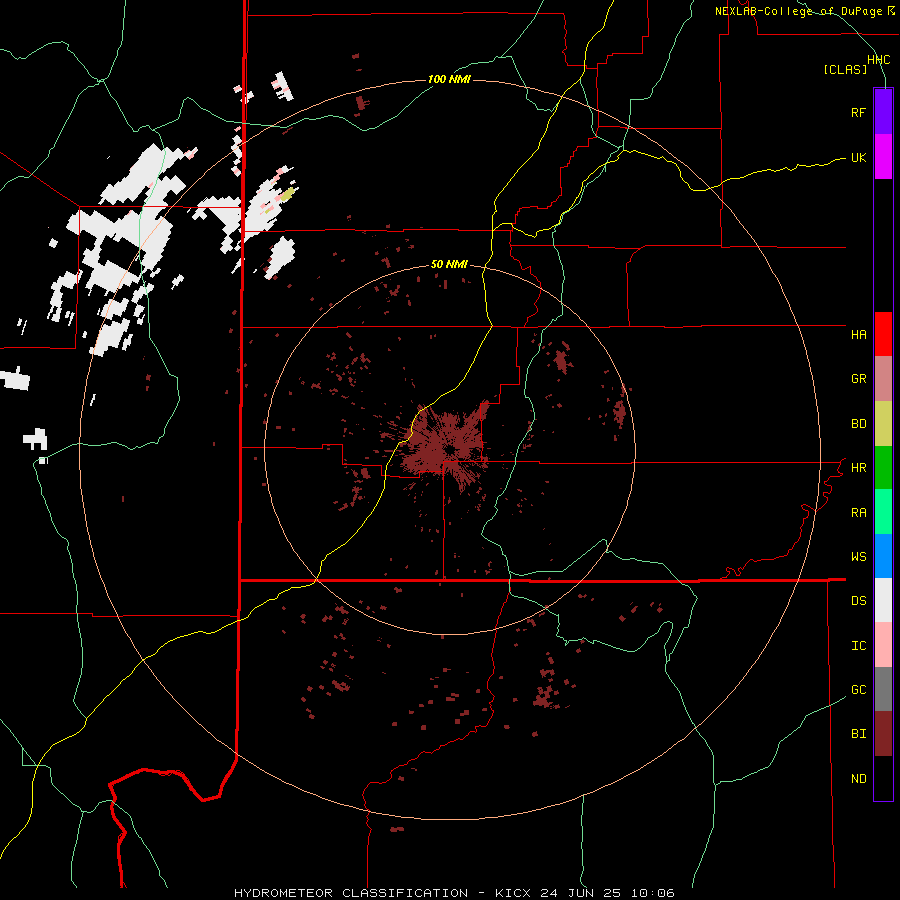Click the DS legend label
The height and width of the screenshot is (900, 900).
859,601
